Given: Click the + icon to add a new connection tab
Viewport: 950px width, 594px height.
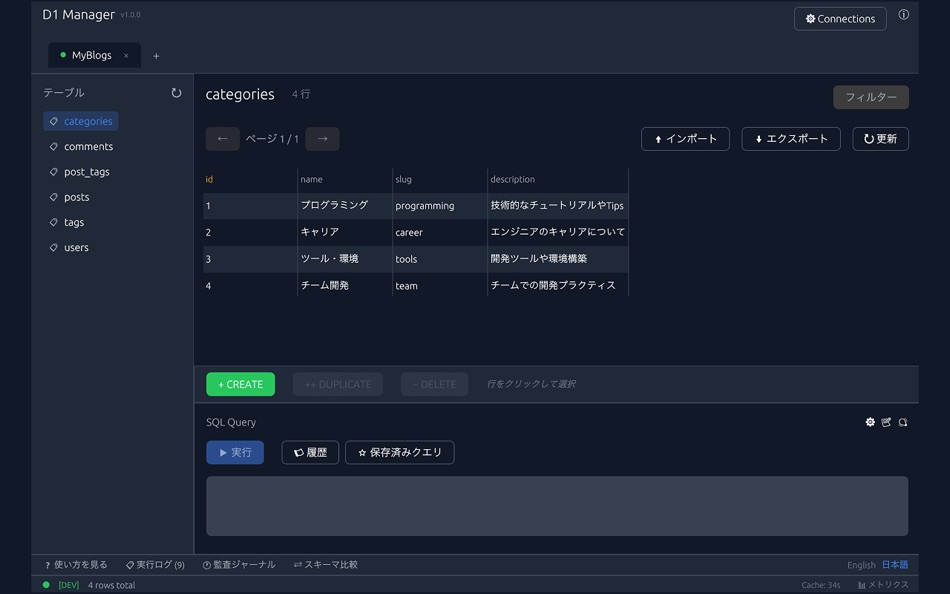Looking at the screenshot, I should point(156,55).
